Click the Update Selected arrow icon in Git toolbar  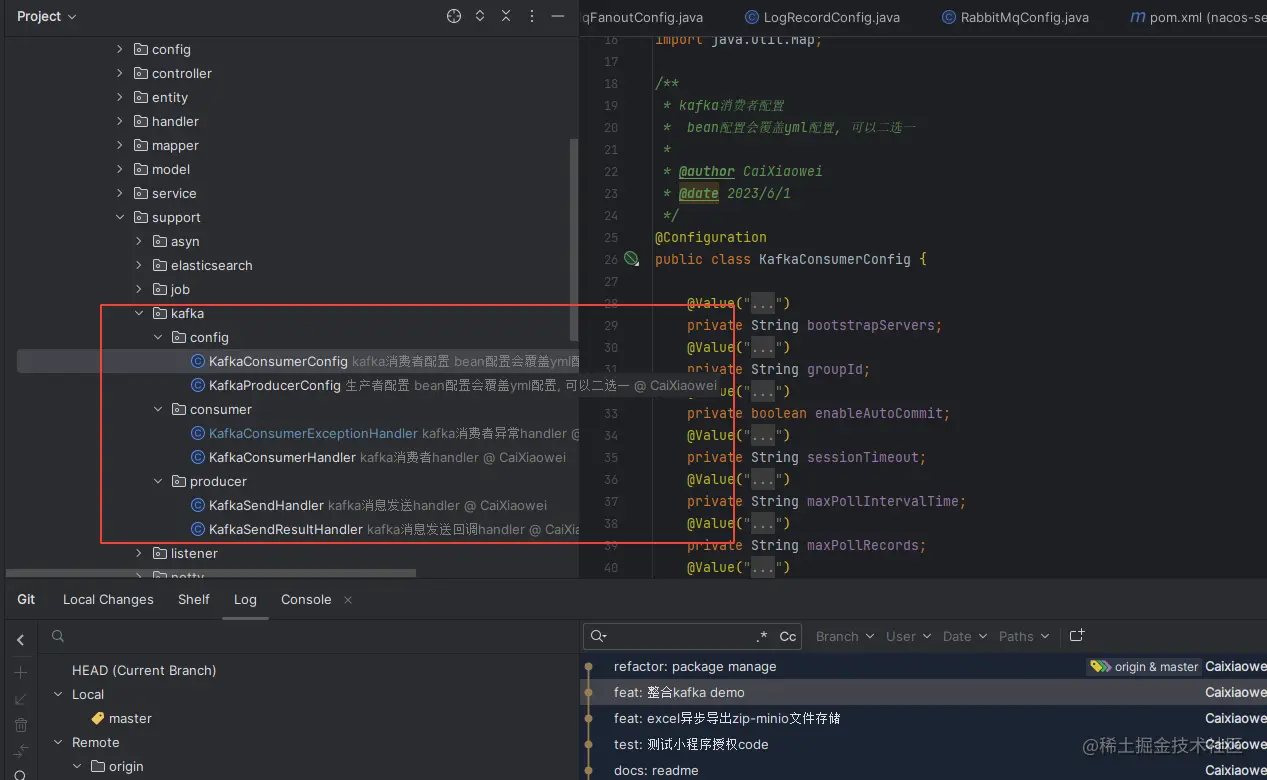click(21, 698)
